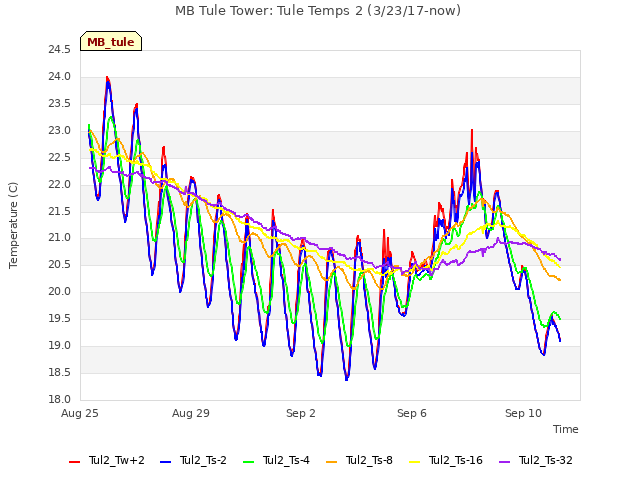Click the yellow Tul2_Ts-16 legend swatch
This screenshot has height=480, width=640.
tap(415, 462)
